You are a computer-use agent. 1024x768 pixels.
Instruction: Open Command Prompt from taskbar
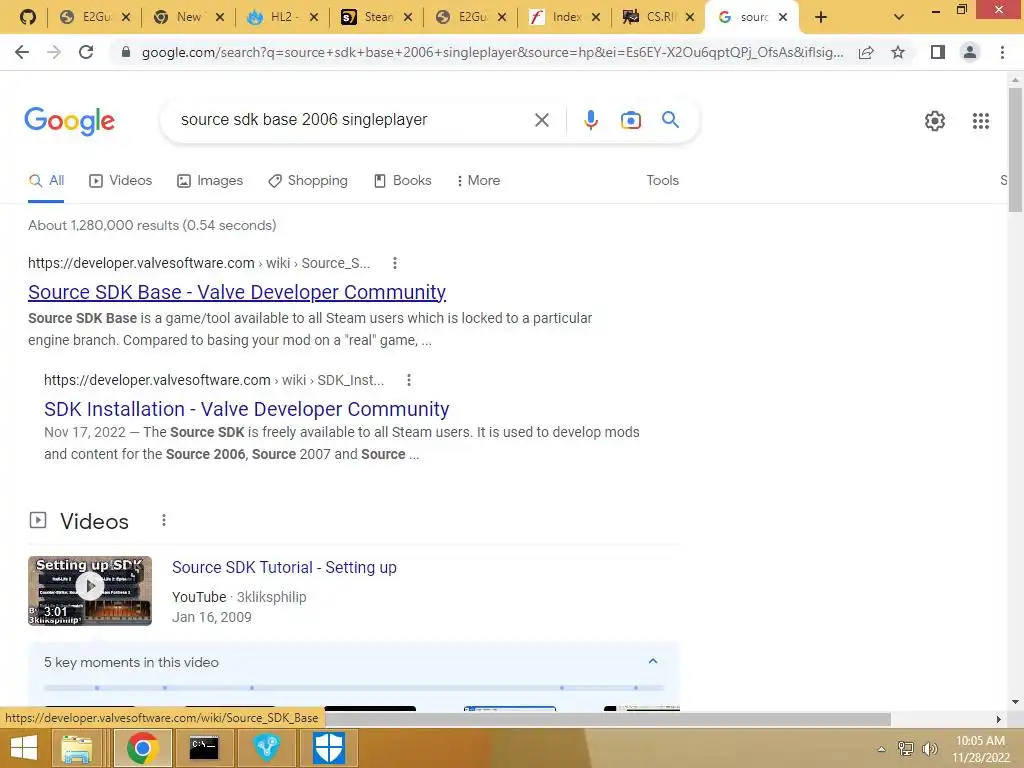click(204, 748)
